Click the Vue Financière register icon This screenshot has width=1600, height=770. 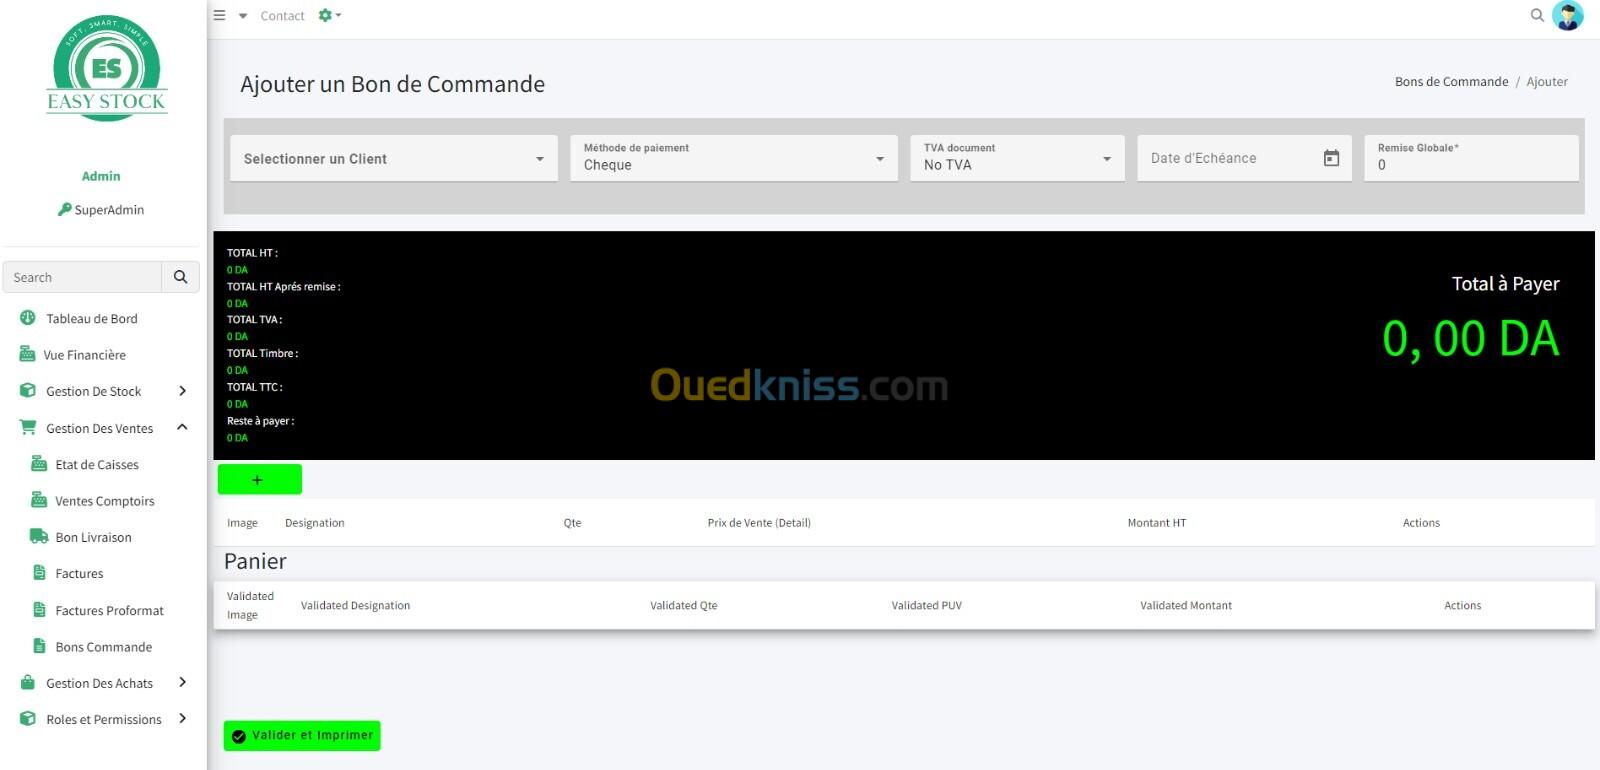pos(28,354)
